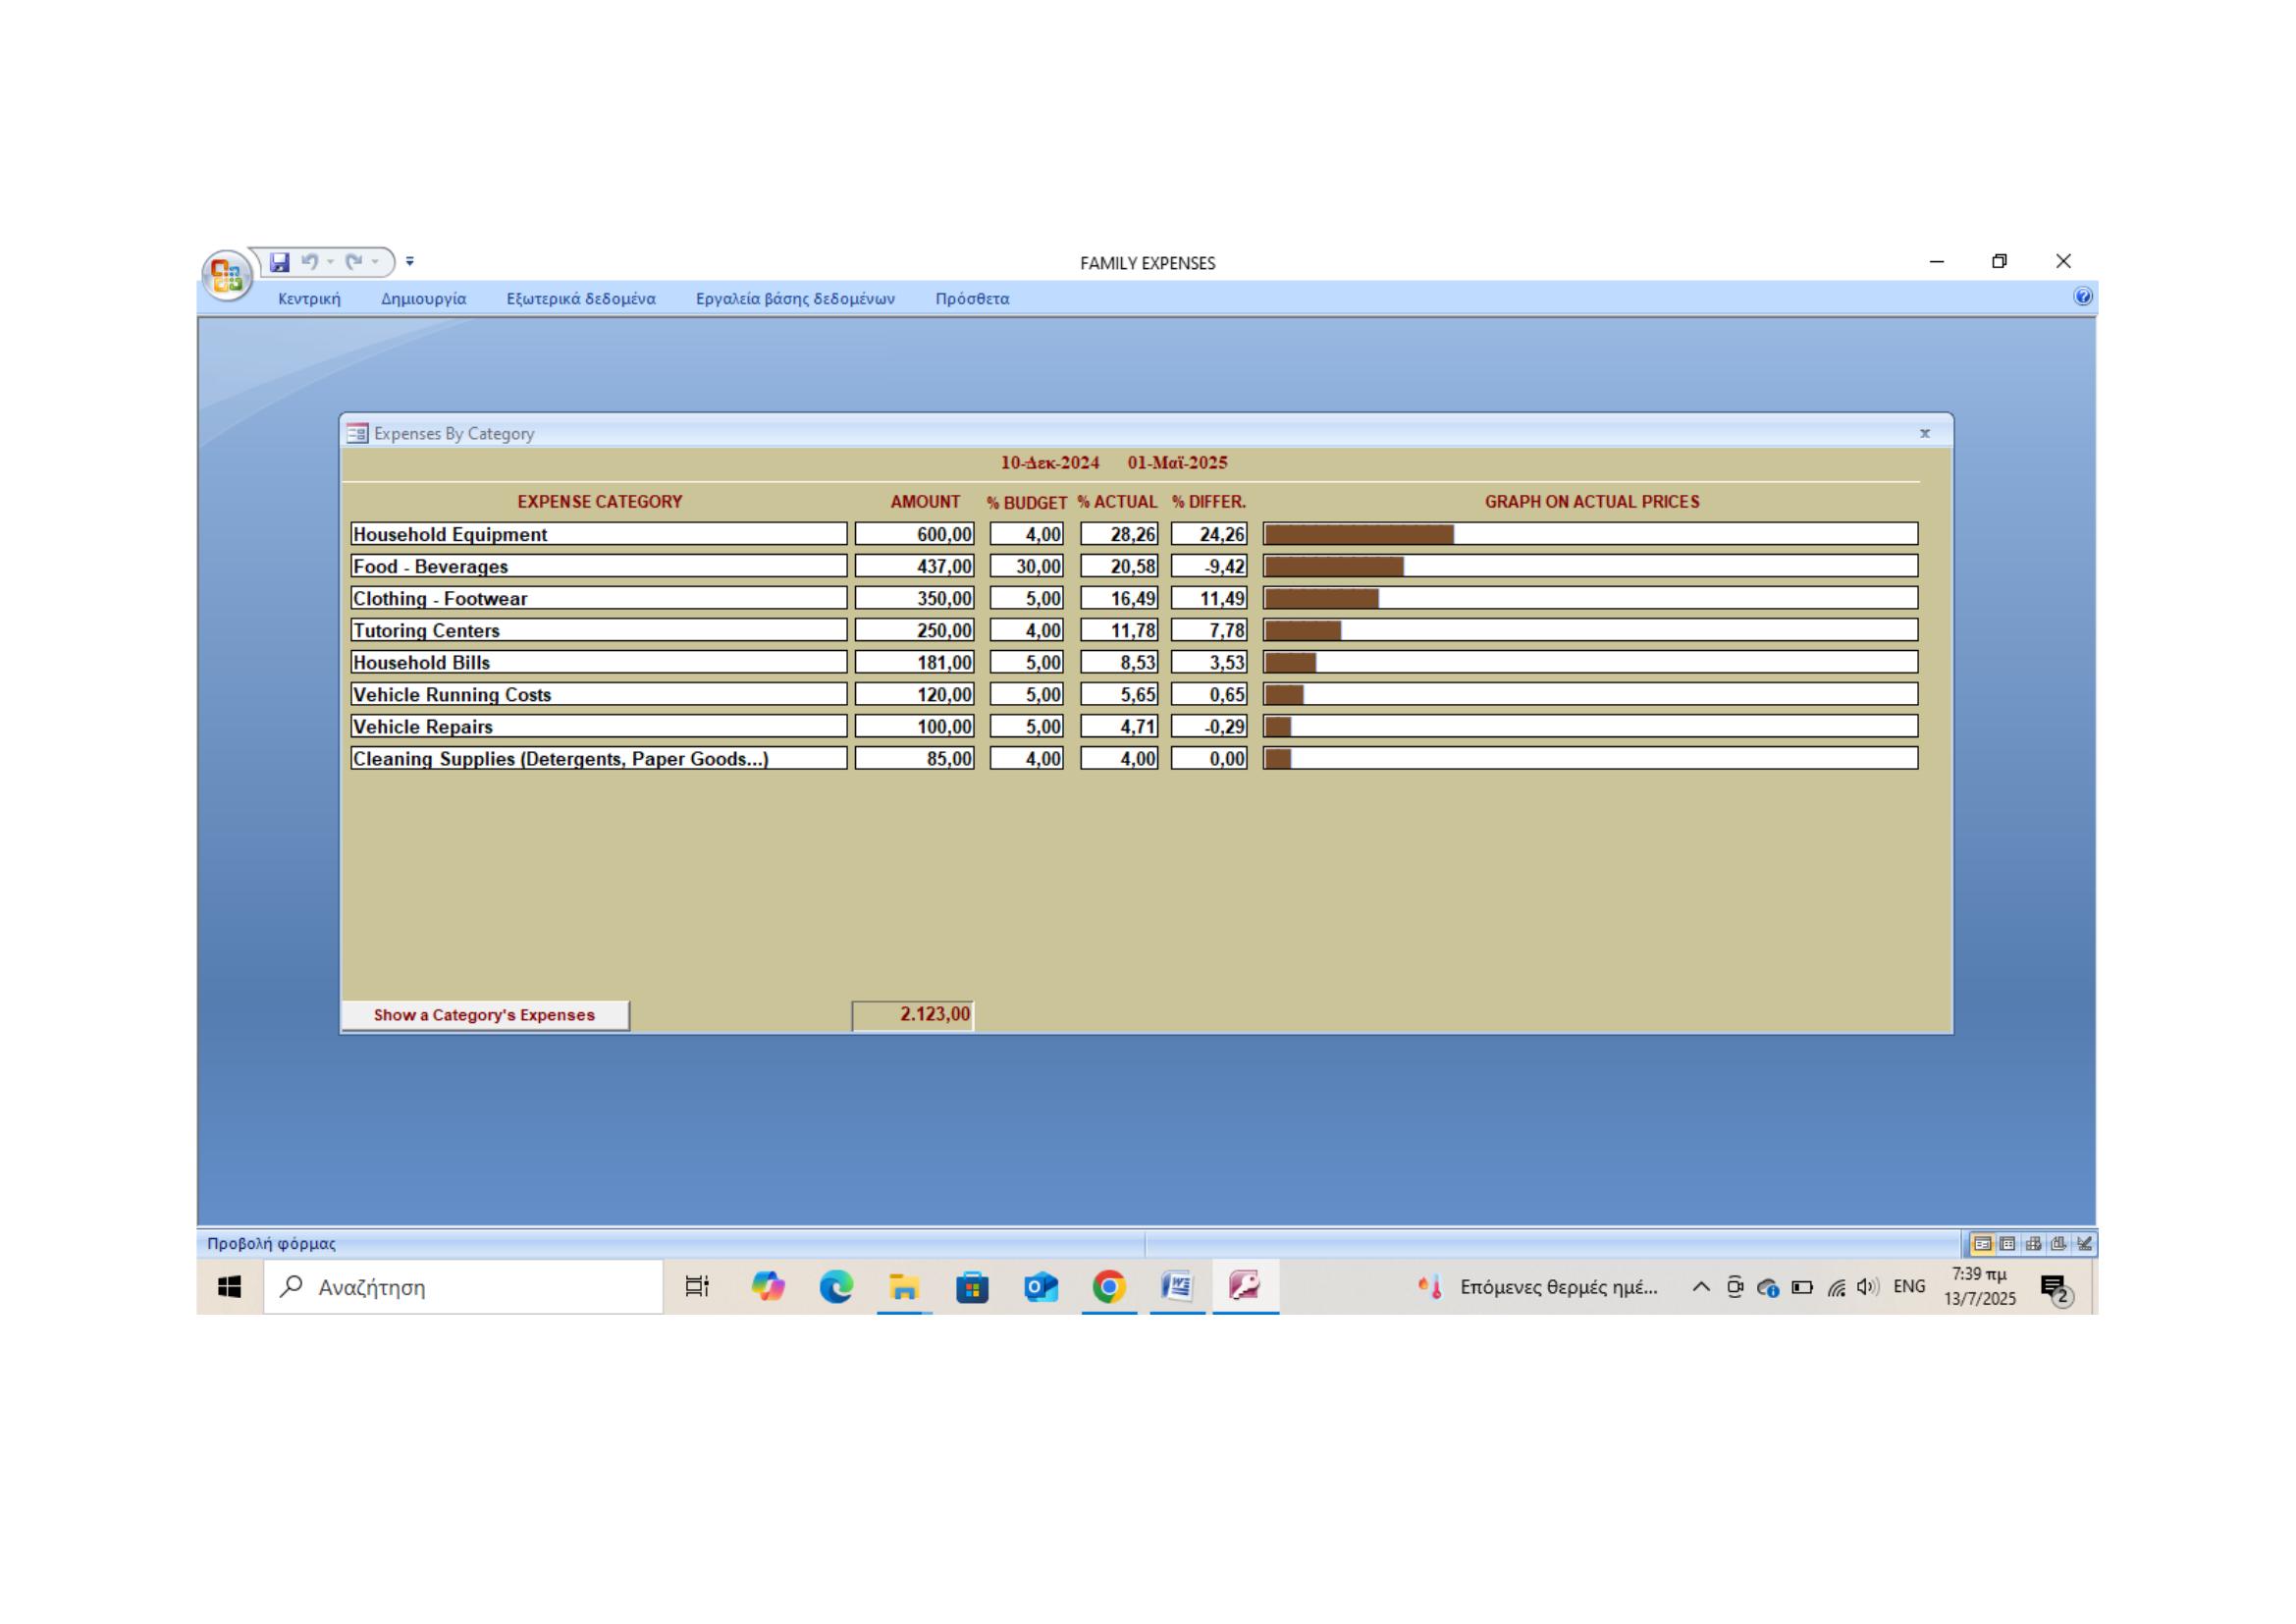Click the Form view status bar icon
This screenshot has height=1624, width=2296.
click(x=1982, y=1244)
